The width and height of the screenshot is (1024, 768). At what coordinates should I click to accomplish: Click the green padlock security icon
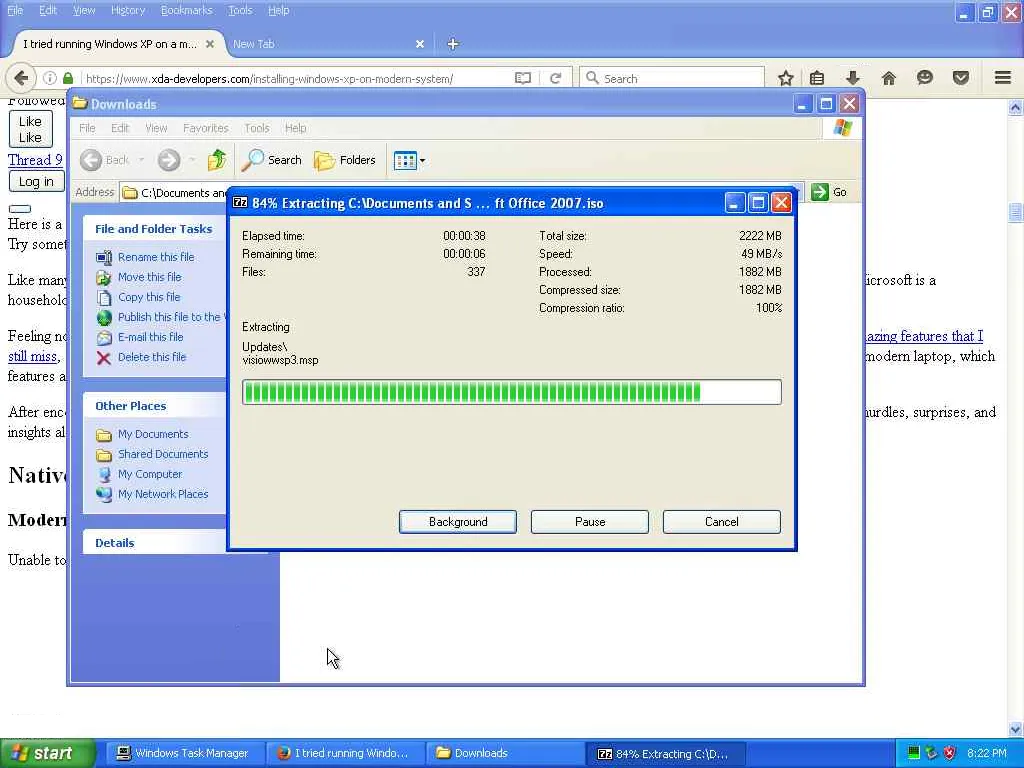click(x=68, y=78)
